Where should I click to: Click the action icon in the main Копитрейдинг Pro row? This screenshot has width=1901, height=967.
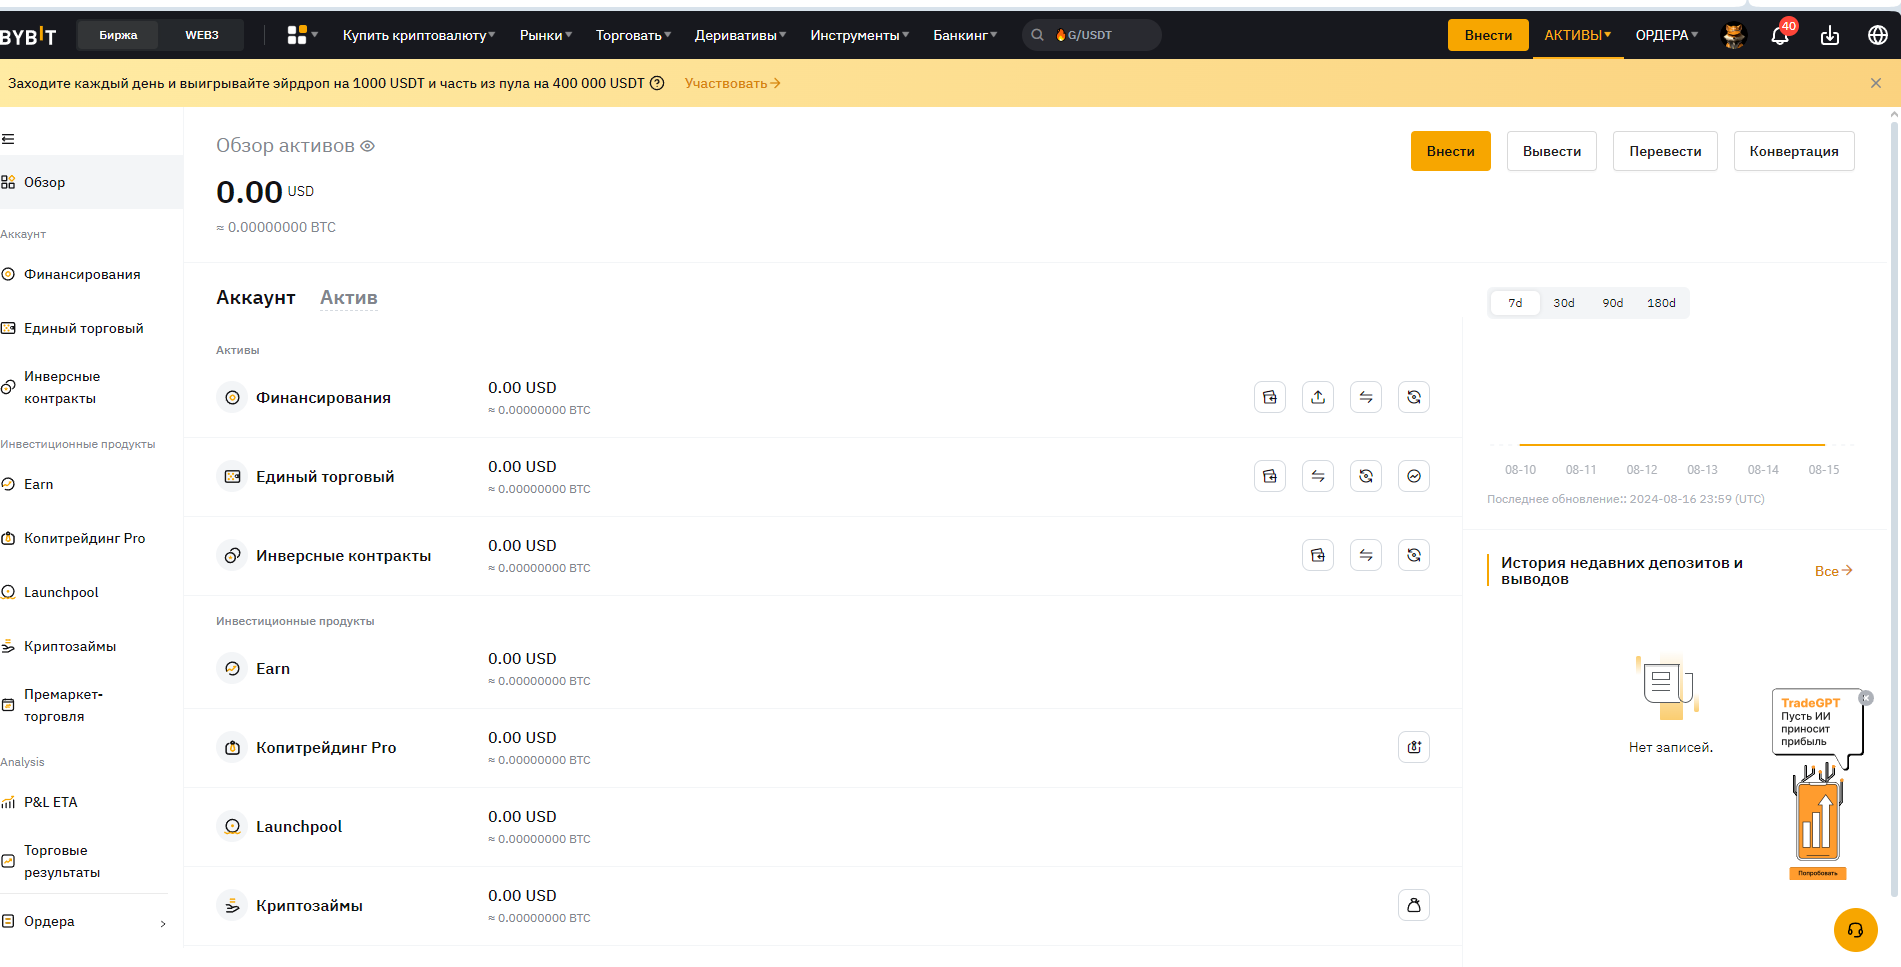[x=1414, y=747]
